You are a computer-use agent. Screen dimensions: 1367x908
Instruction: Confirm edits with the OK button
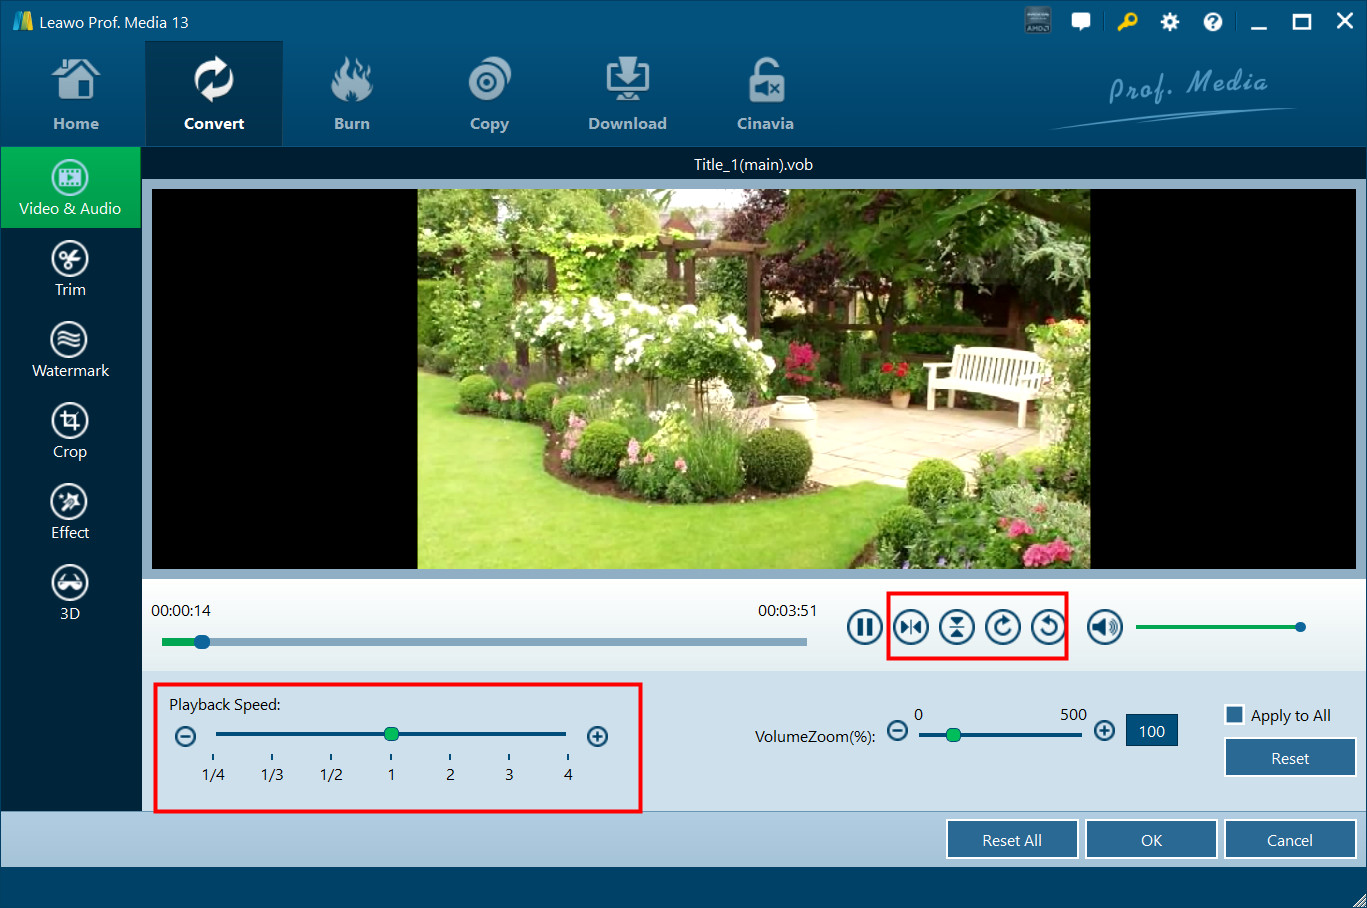click(x=1151, y=840)
